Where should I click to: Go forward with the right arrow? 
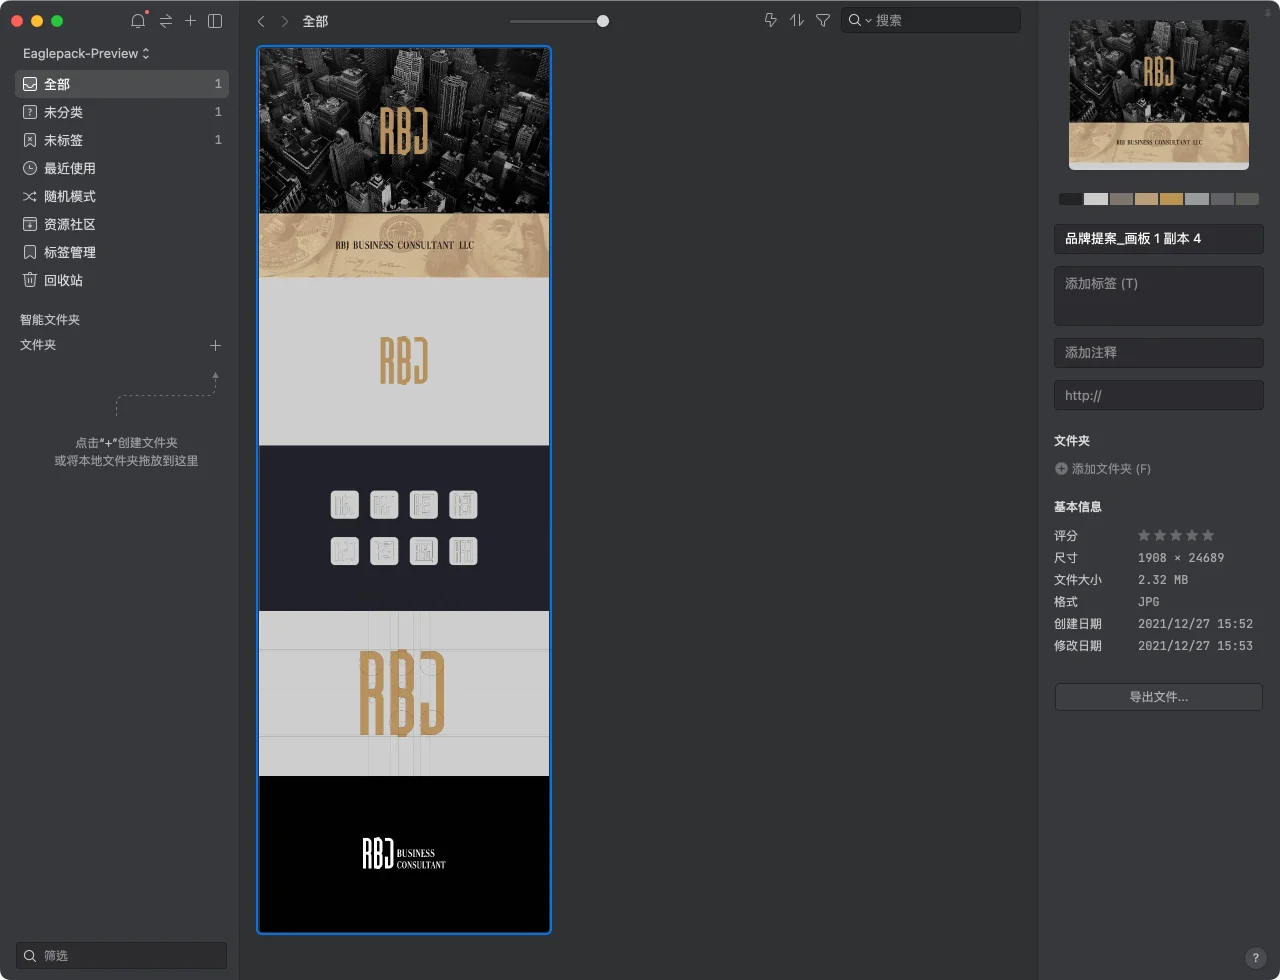point(285,21)
